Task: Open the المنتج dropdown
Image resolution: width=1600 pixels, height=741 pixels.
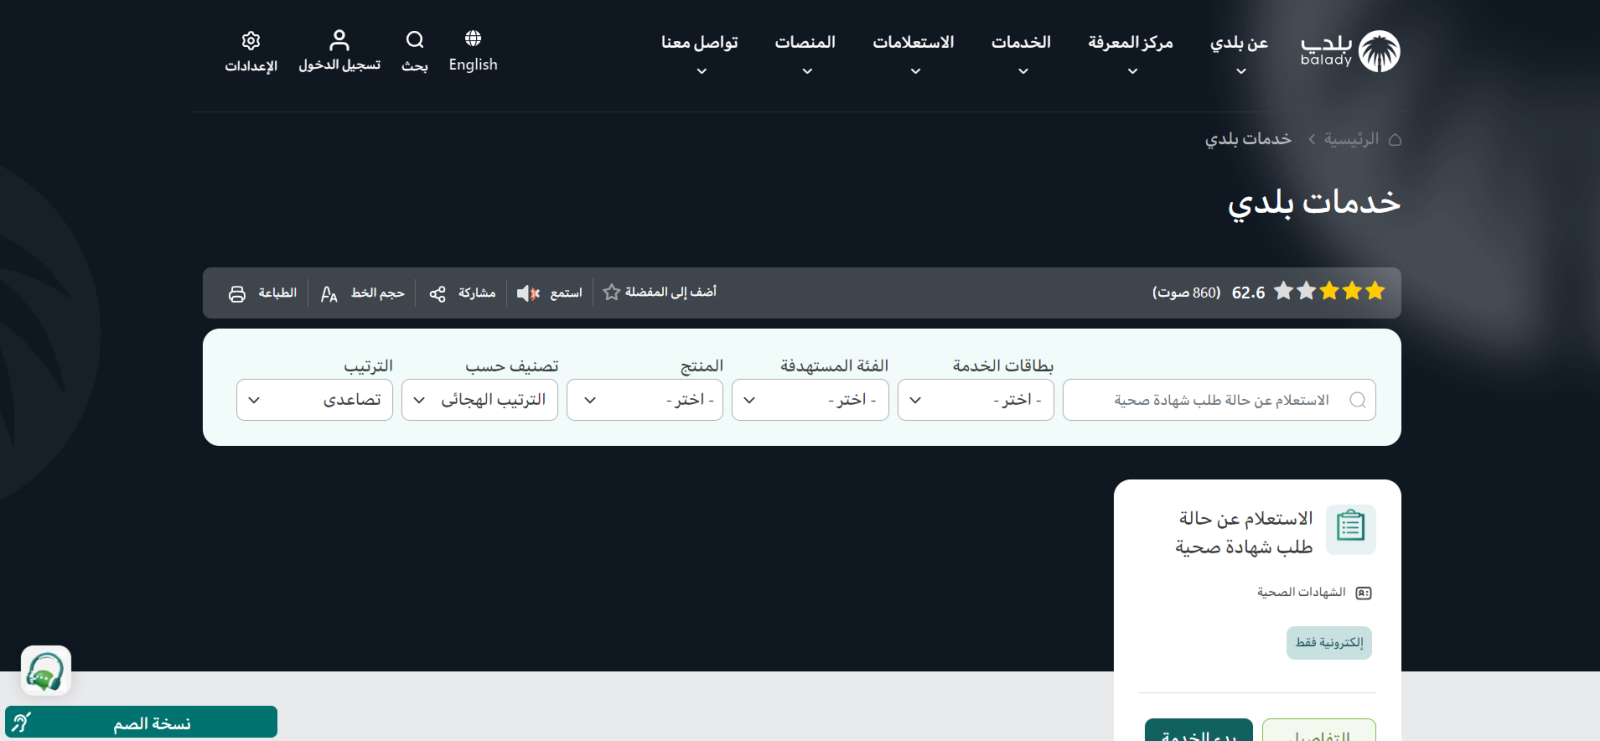Action: [645, 400]
